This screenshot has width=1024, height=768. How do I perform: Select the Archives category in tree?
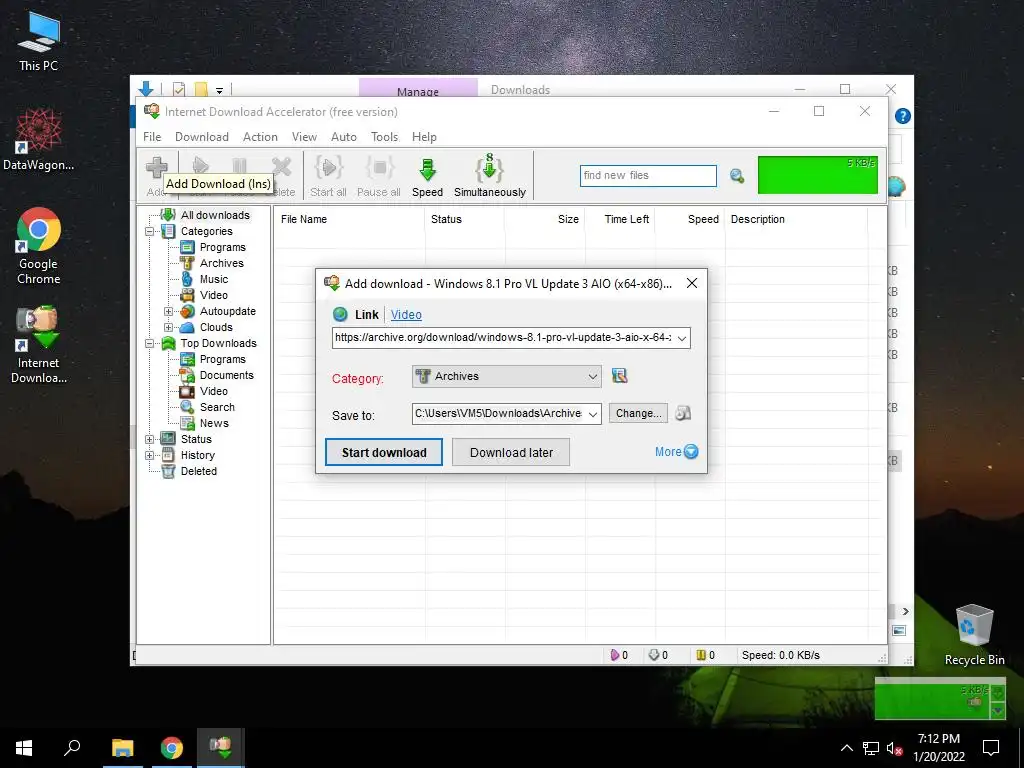point(221,263)
